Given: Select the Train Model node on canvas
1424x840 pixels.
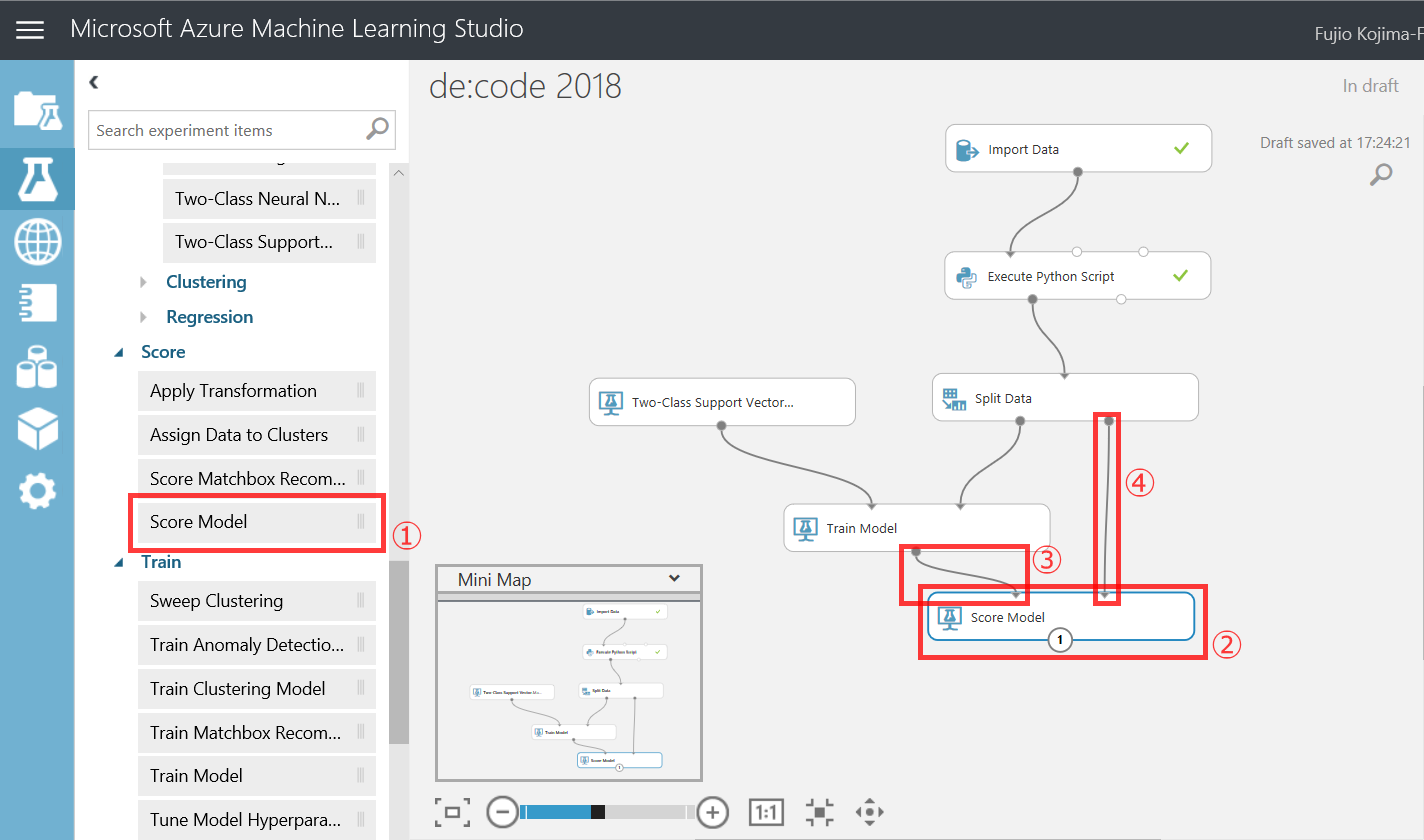Looking at the screenshot, I should click(916, 528).
